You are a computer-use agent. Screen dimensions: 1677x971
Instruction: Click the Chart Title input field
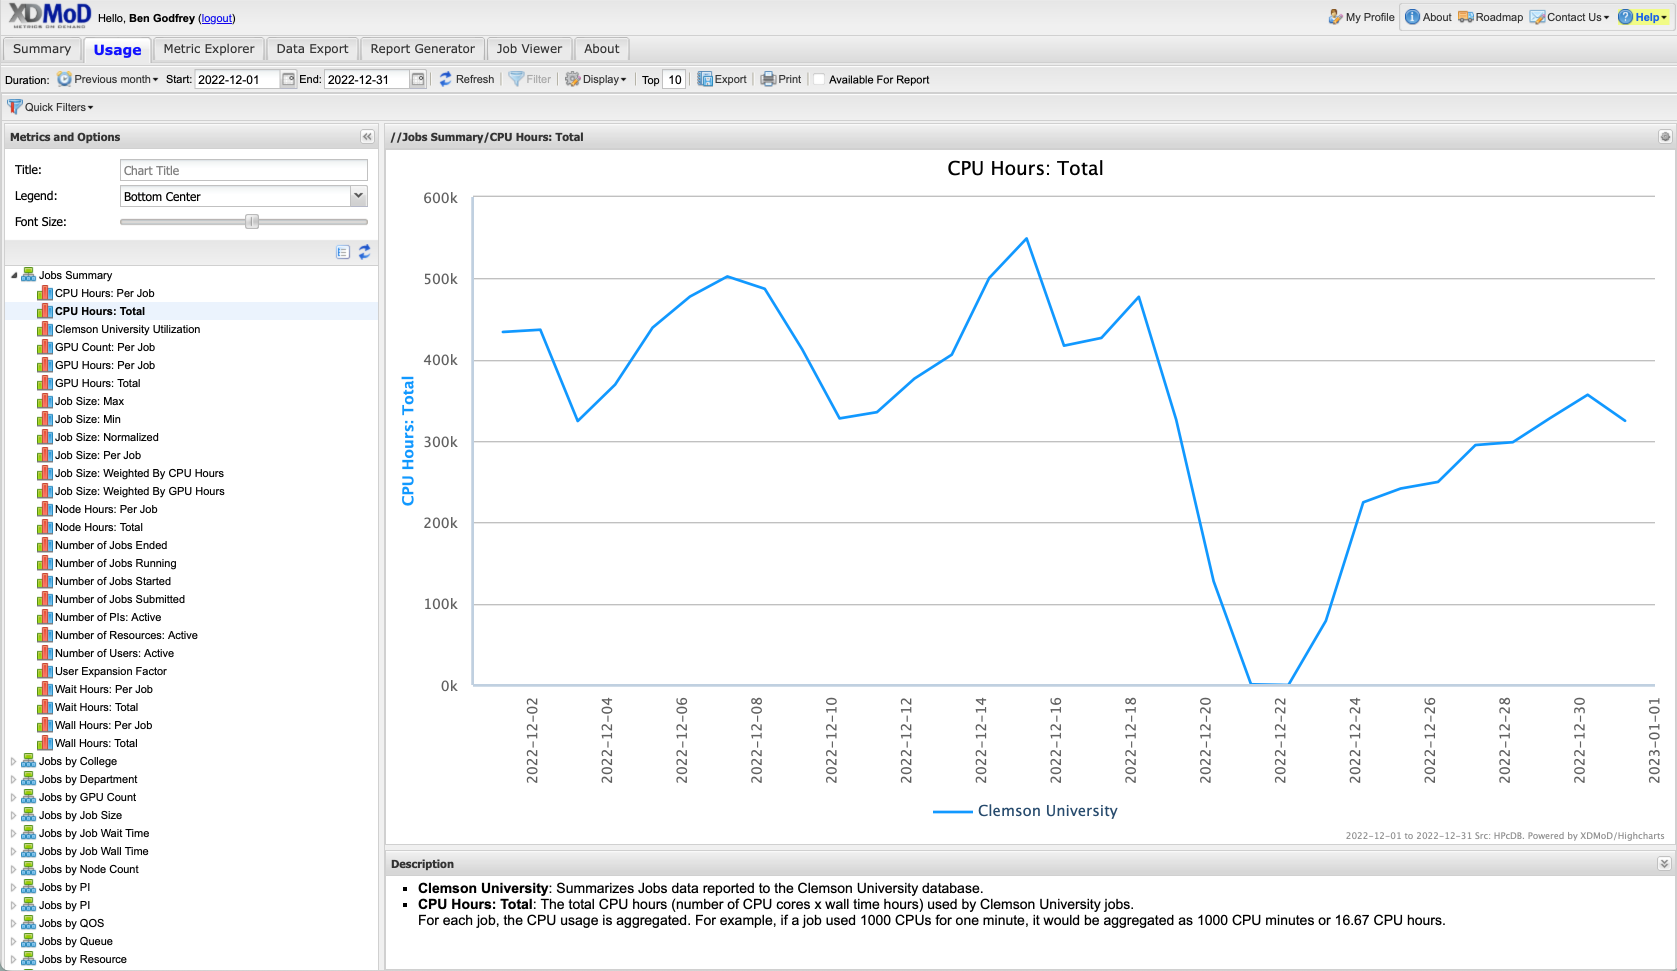pos(244,170)
